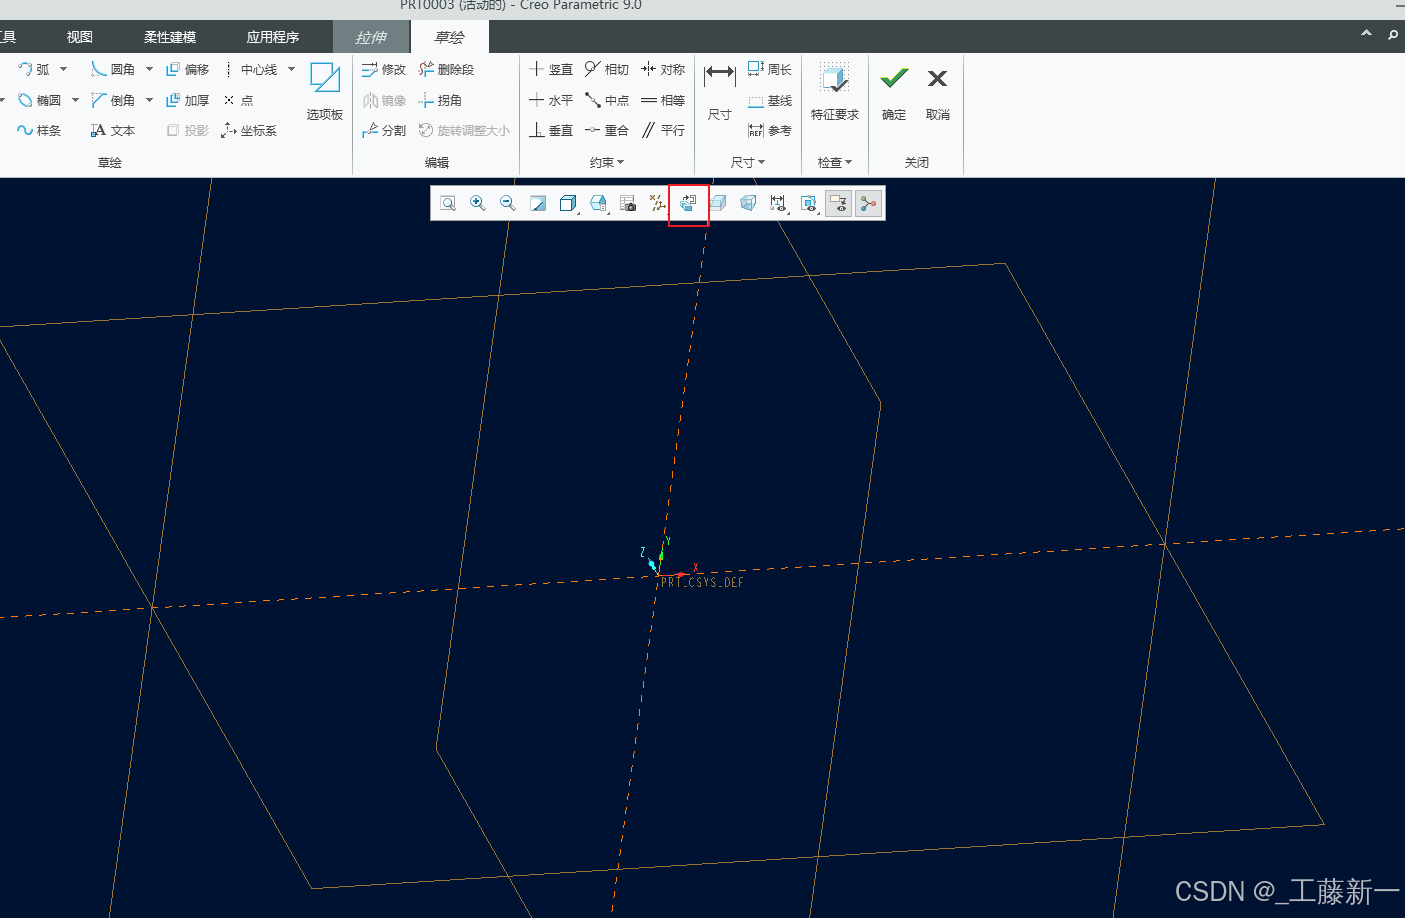1405x918 pixels.
Task: Switch to the 应用程序 tab
Action: (273, 37)
